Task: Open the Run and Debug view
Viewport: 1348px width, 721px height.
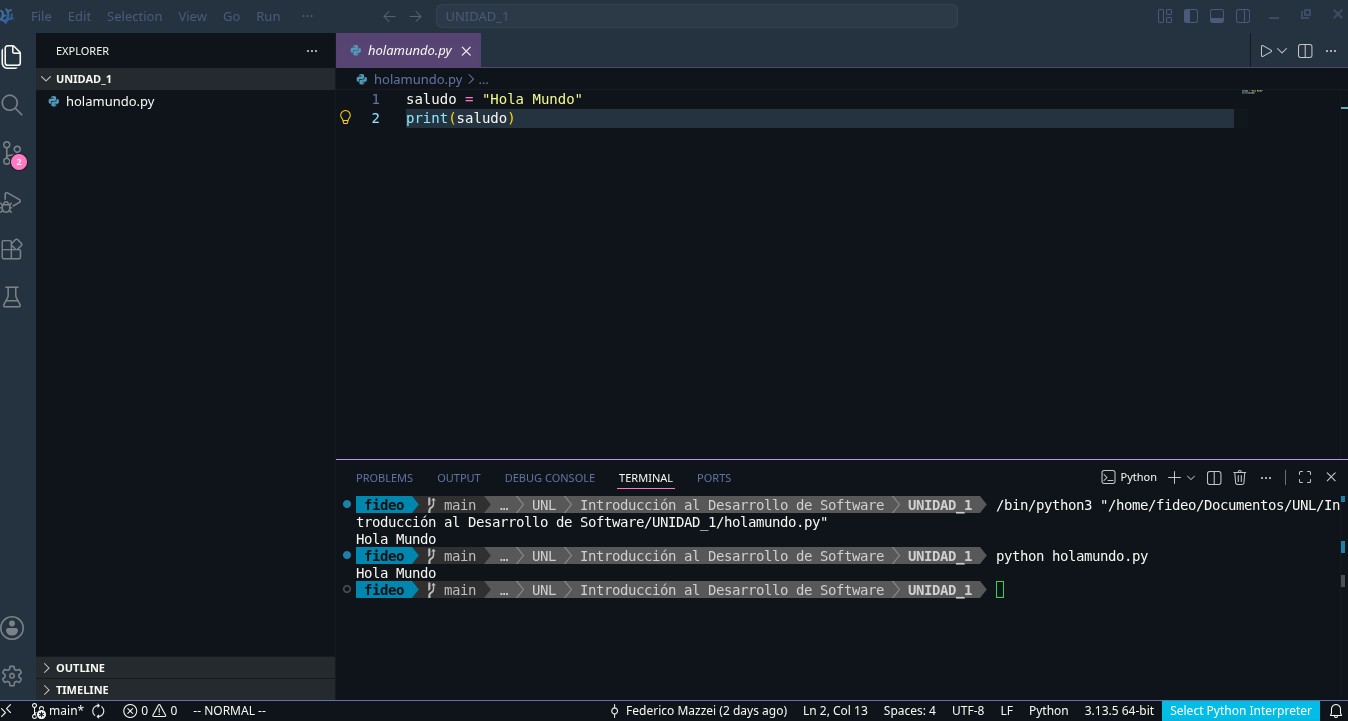Action: click(12, 201)
